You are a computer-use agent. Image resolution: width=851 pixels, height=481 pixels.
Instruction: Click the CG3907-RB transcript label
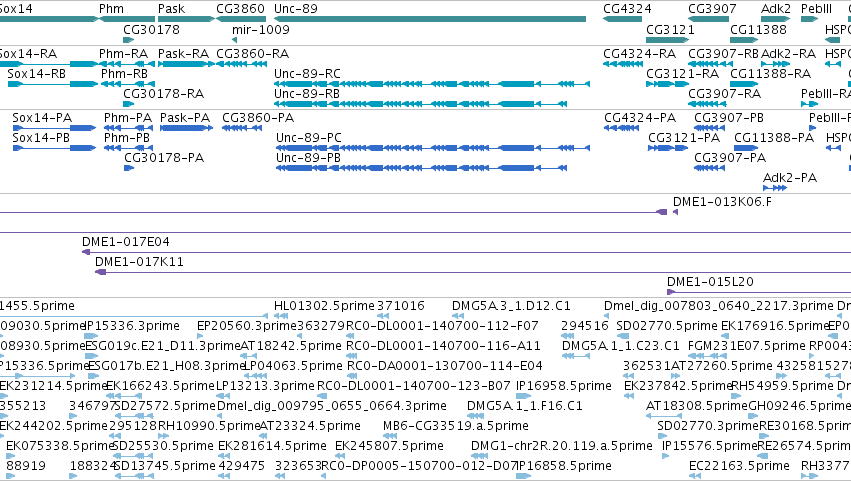[x=723, y=54]
